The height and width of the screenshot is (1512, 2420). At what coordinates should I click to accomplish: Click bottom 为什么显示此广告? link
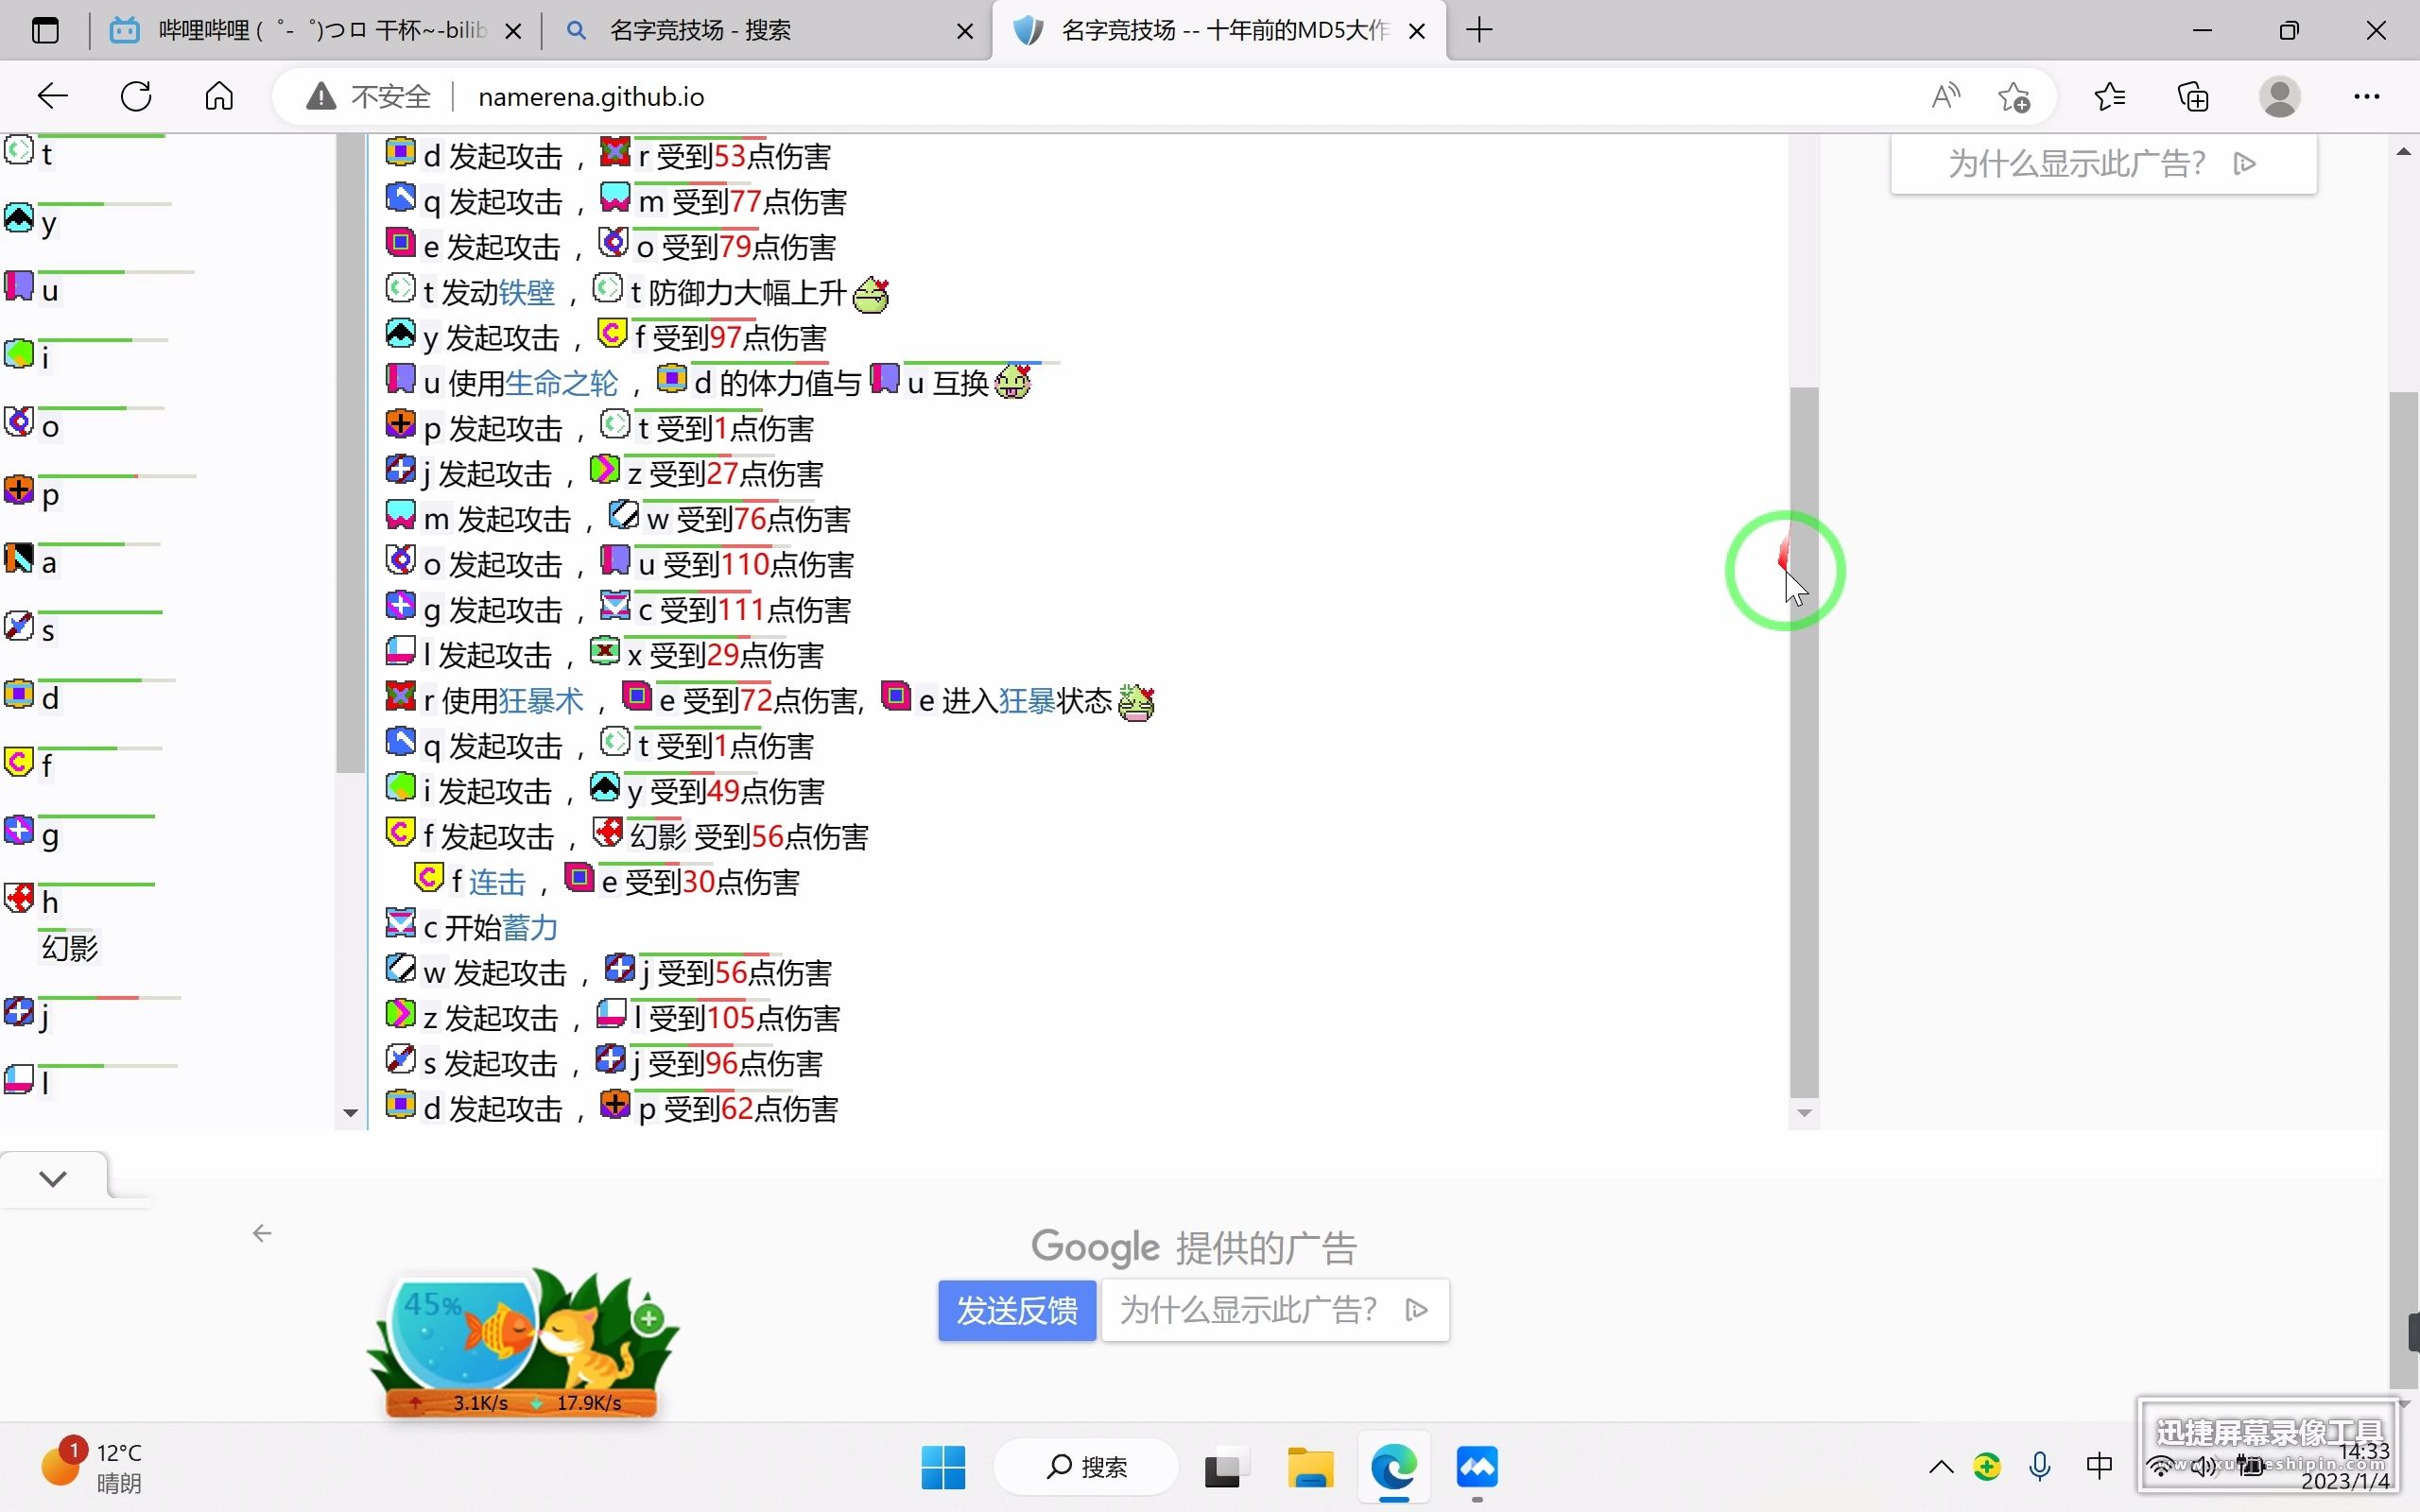point(1275,1309)
